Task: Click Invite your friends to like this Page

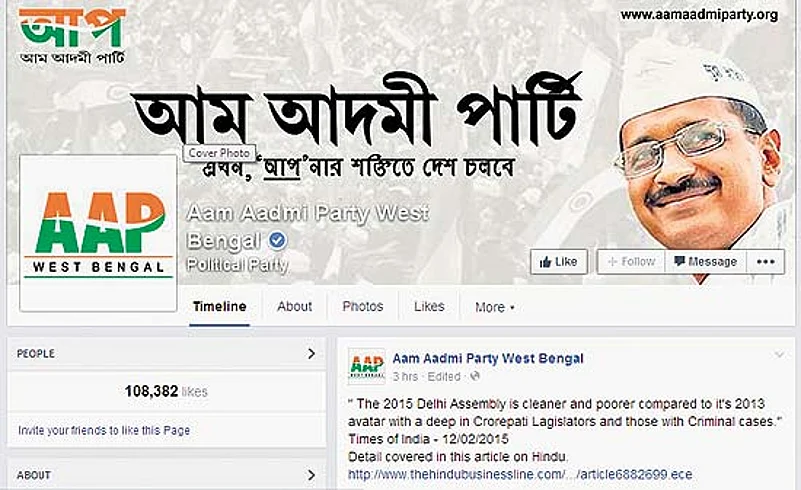Action: (104, 430)
